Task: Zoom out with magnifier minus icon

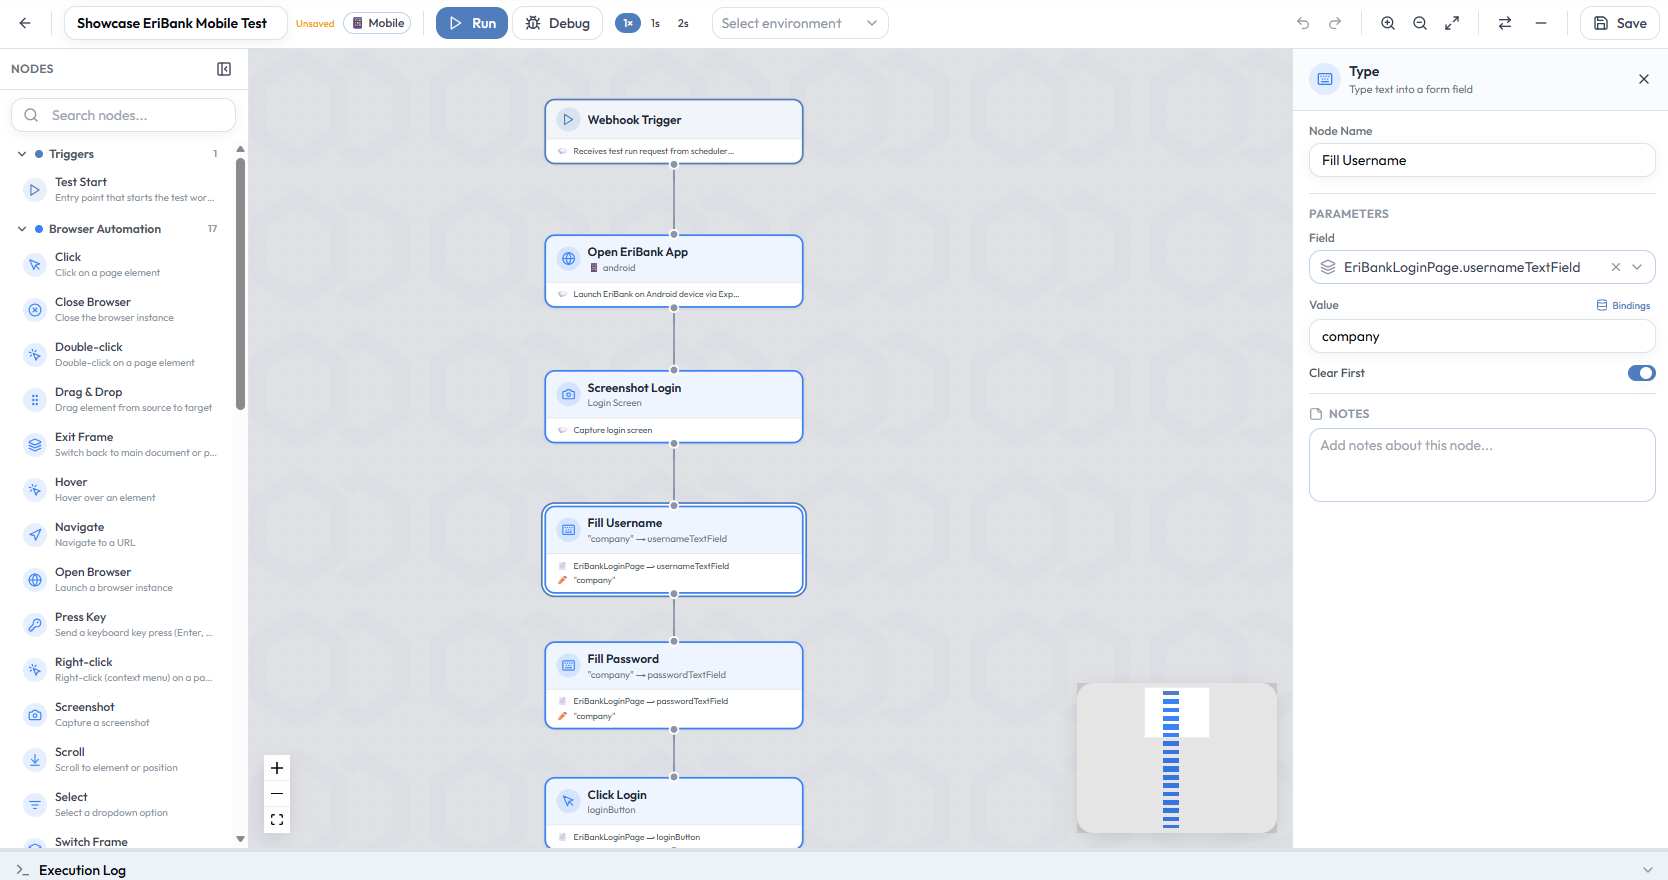Action: (1420, 23)
